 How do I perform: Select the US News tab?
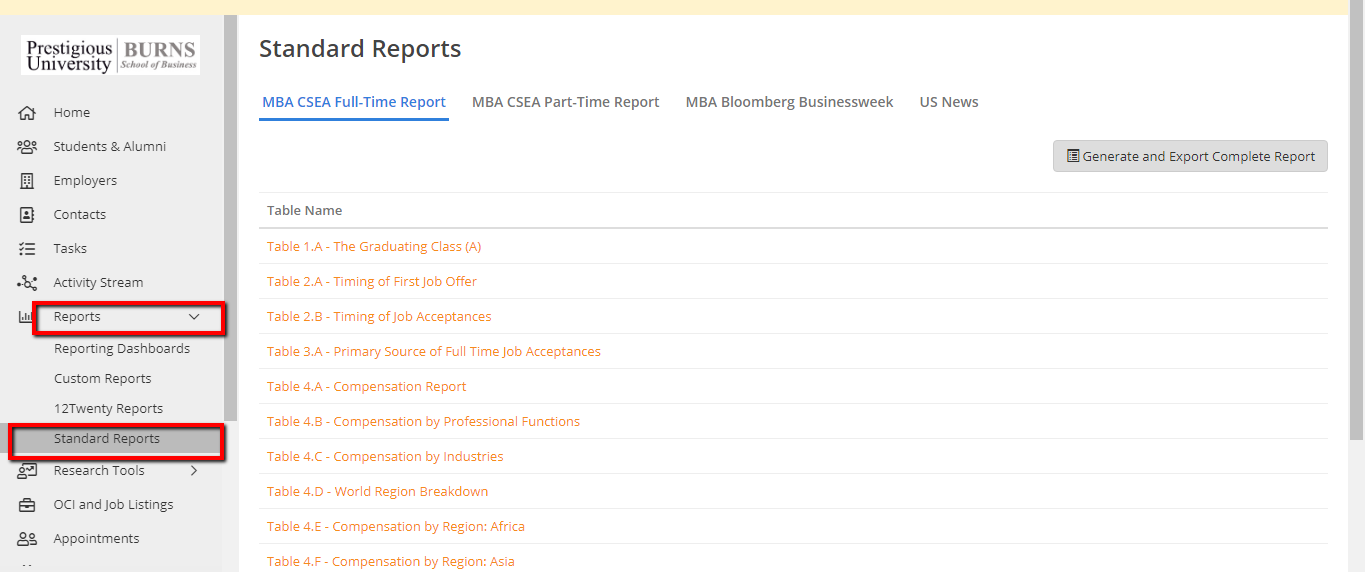click(x=948, y=102)
